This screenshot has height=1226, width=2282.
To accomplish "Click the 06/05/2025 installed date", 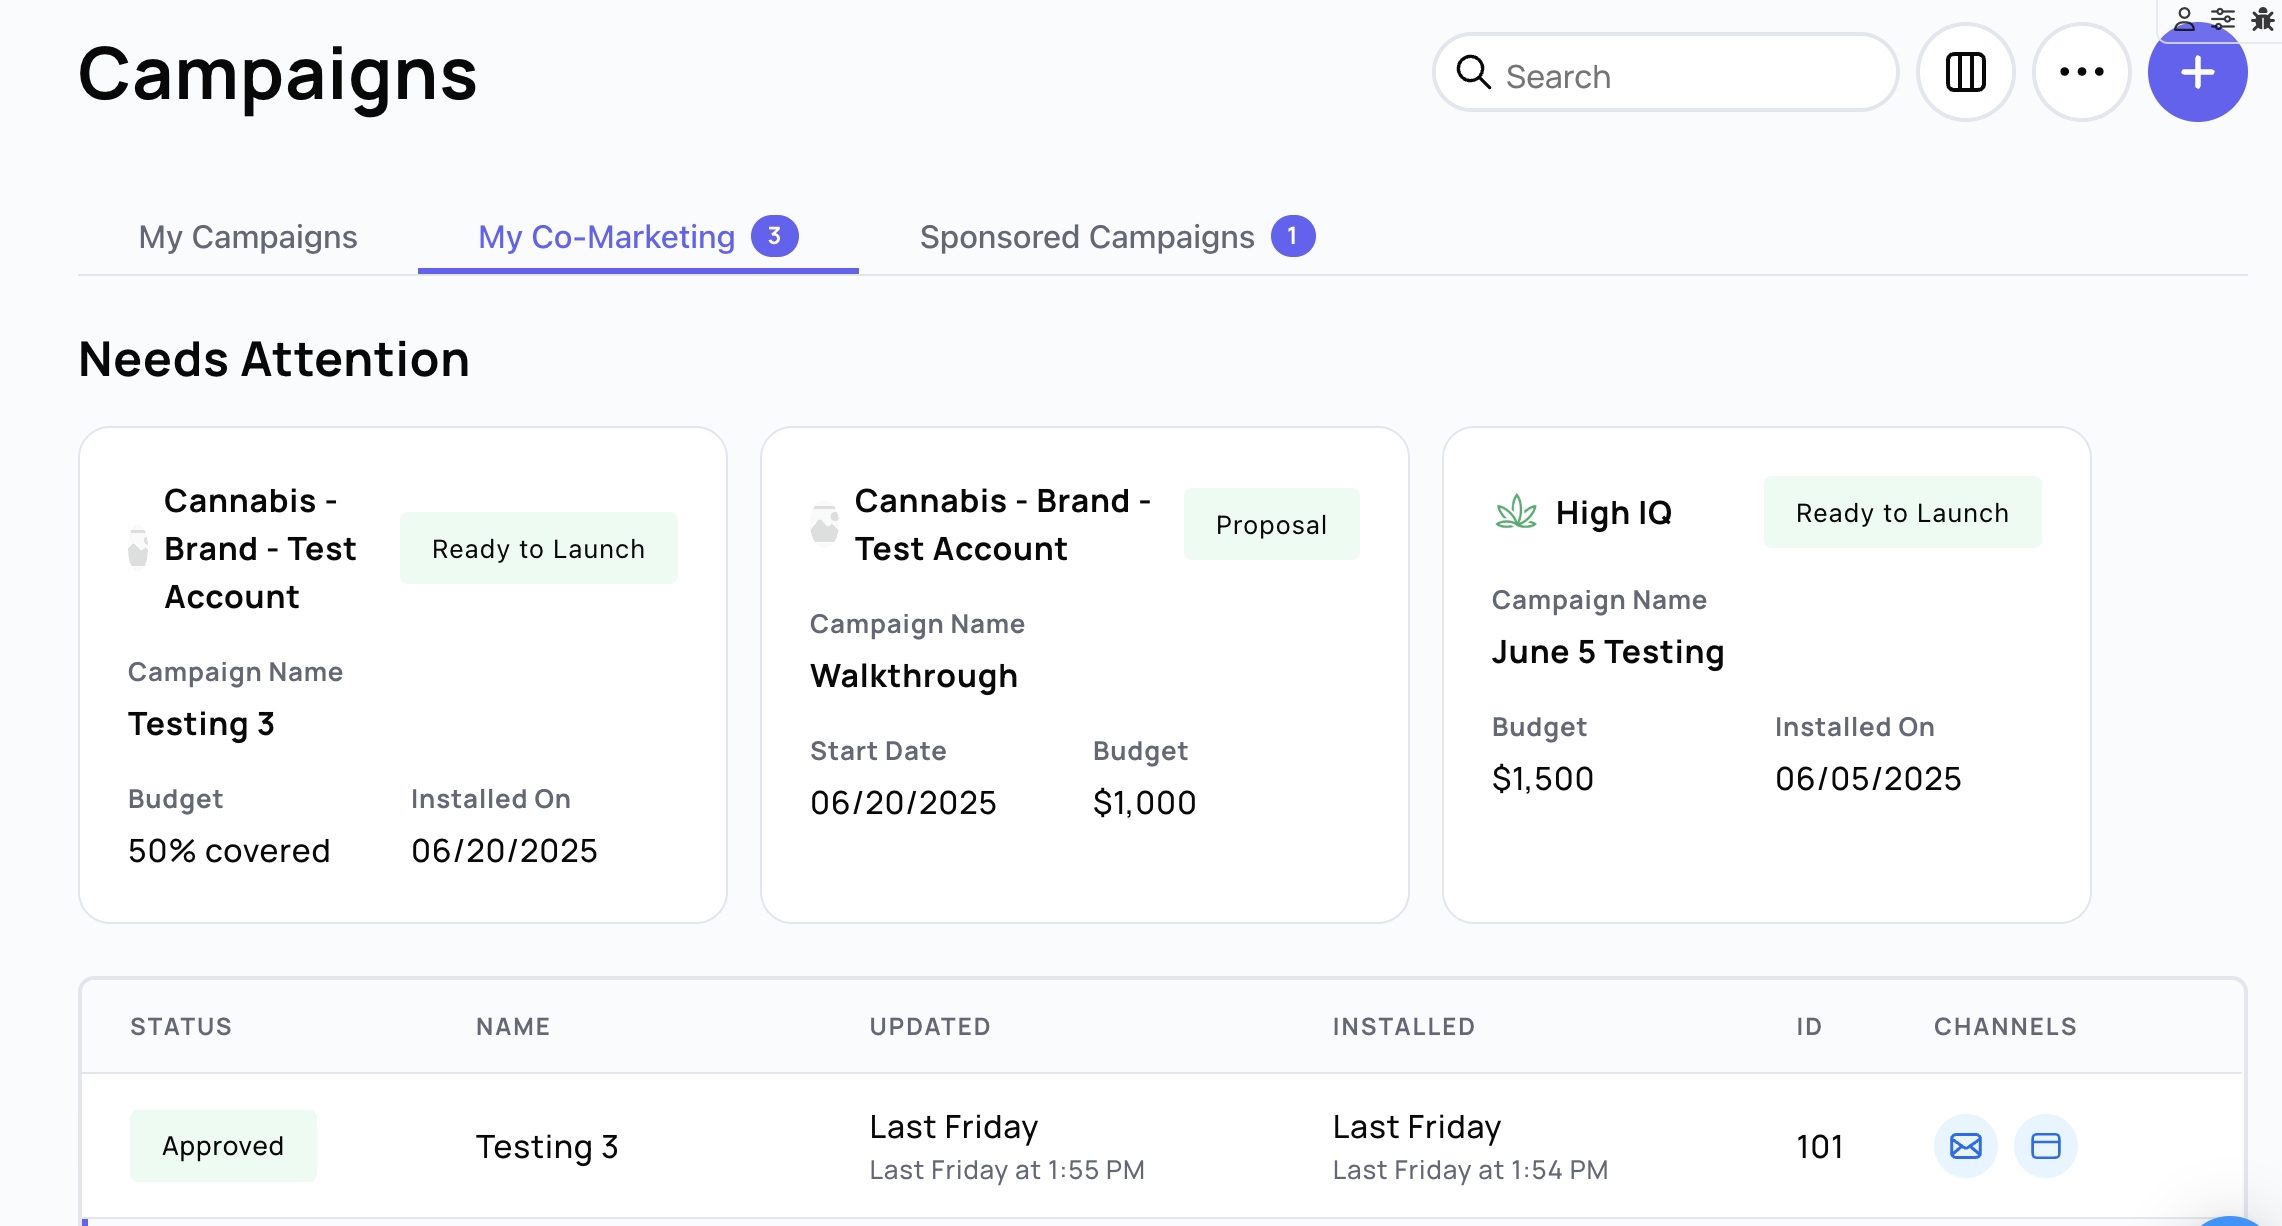I will pyautogui.click(x=1868, y=778).
